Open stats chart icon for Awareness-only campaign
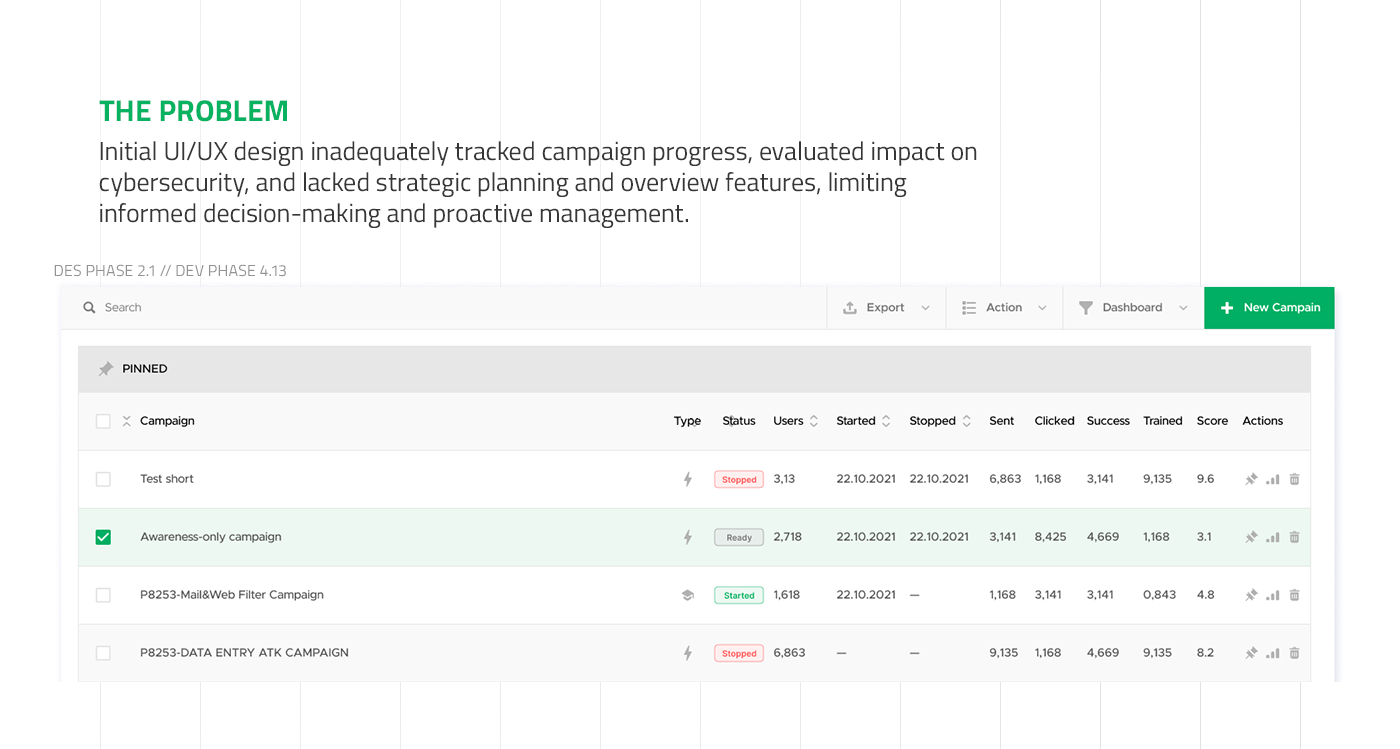This screenshot has height=749, width=1400. pyautogui.click(x=1272, y=537)
